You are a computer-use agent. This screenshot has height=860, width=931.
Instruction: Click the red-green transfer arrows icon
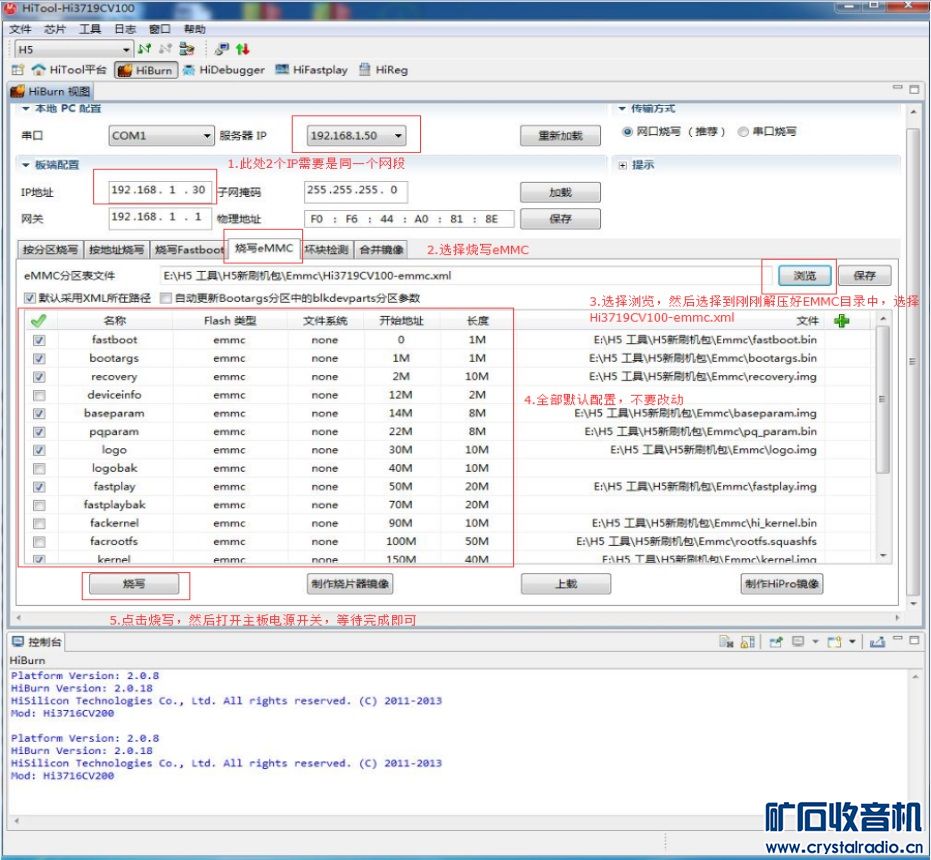tap(242, 49)
